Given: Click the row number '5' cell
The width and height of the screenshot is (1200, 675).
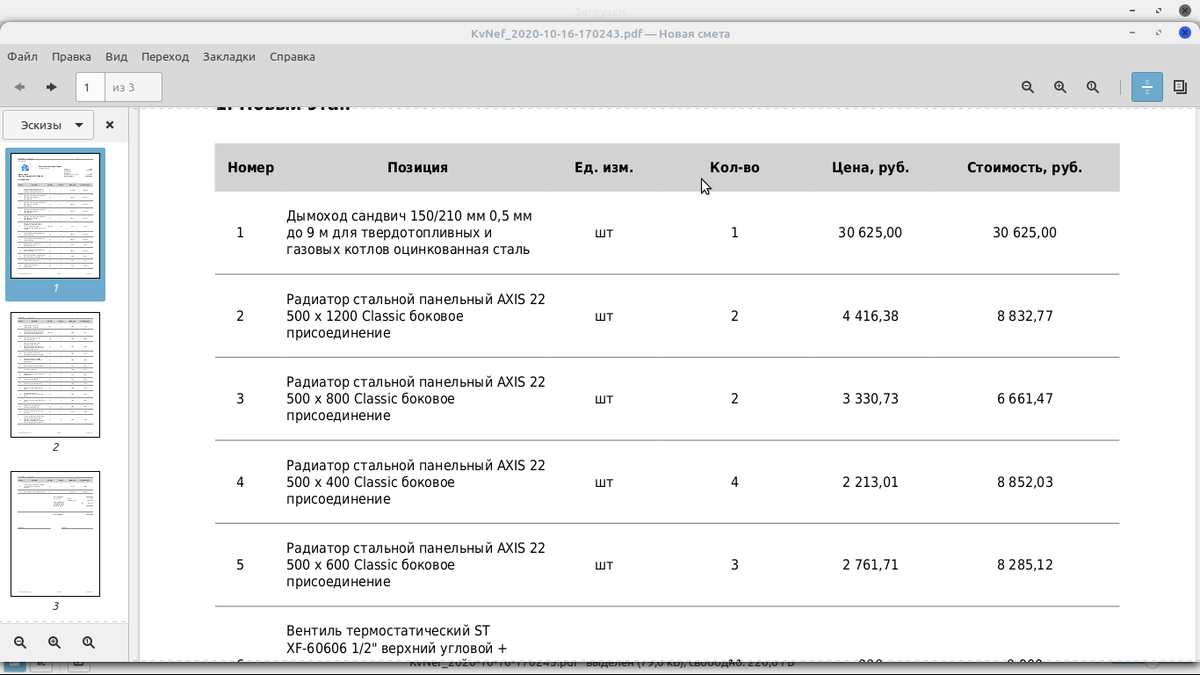Looking at the screenshot, I should pyautogui.click(x=240, y=565).
